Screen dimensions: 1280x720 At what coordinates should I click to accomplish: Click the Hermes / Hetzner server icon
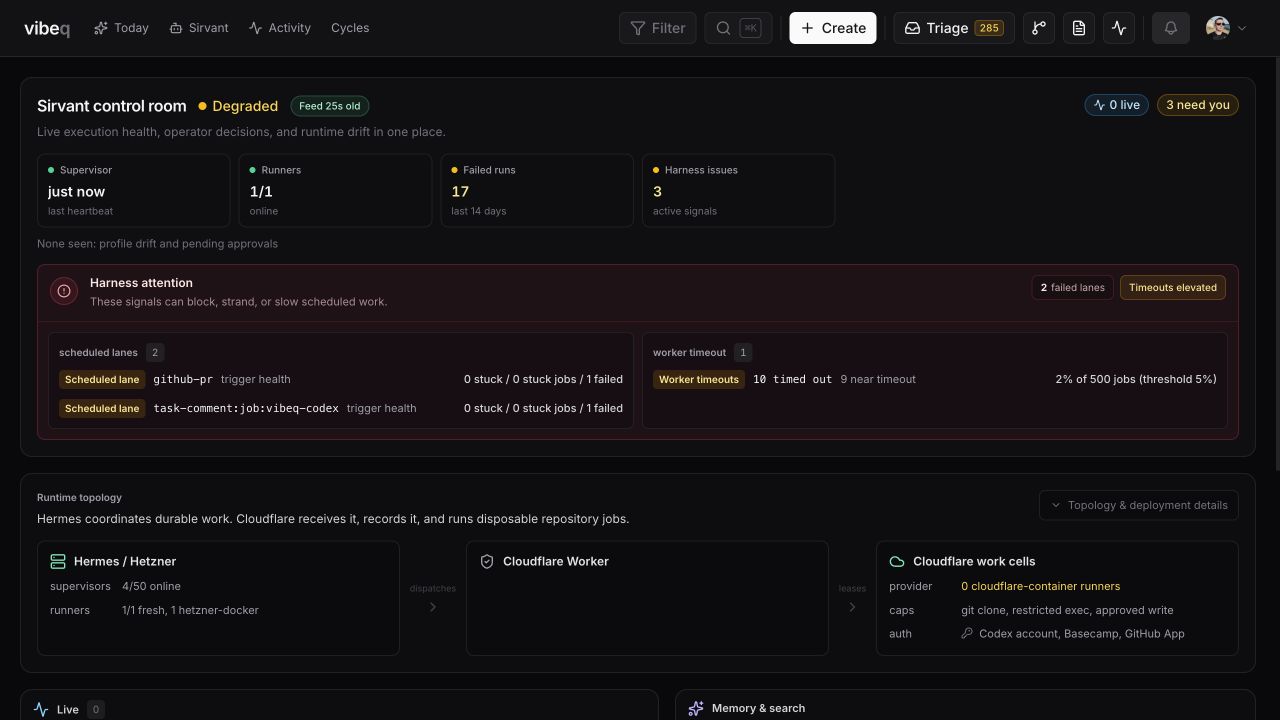[x=58, y=562]
